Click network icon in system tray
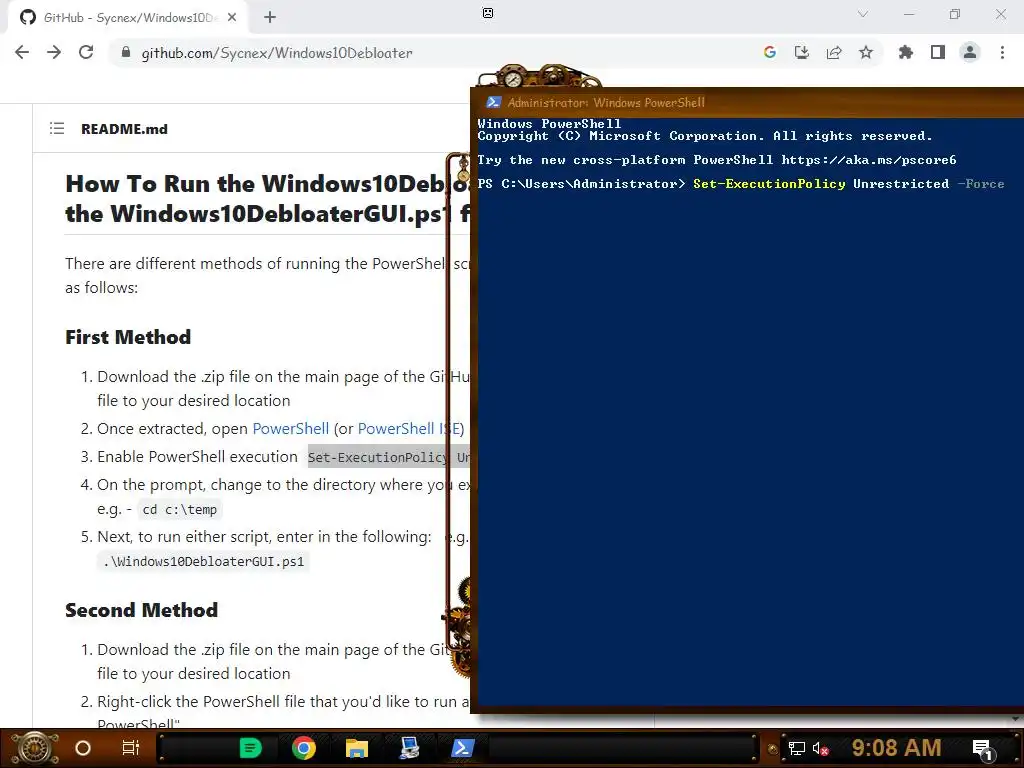 797,748
